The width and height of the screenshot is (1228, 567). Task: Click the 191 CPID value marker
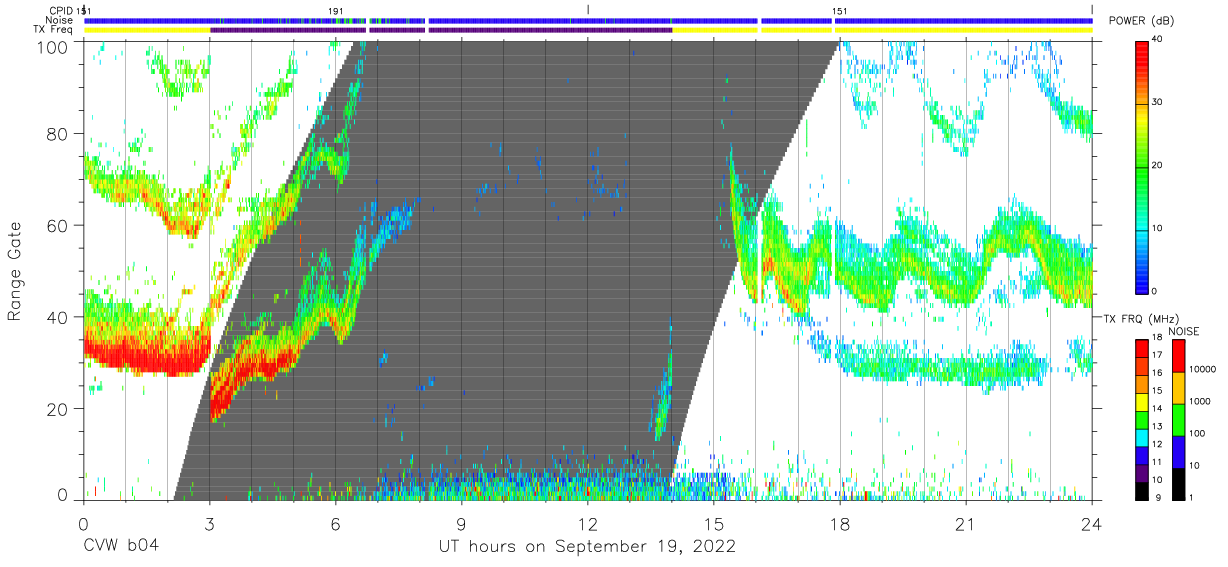click(x=337, y=10)
